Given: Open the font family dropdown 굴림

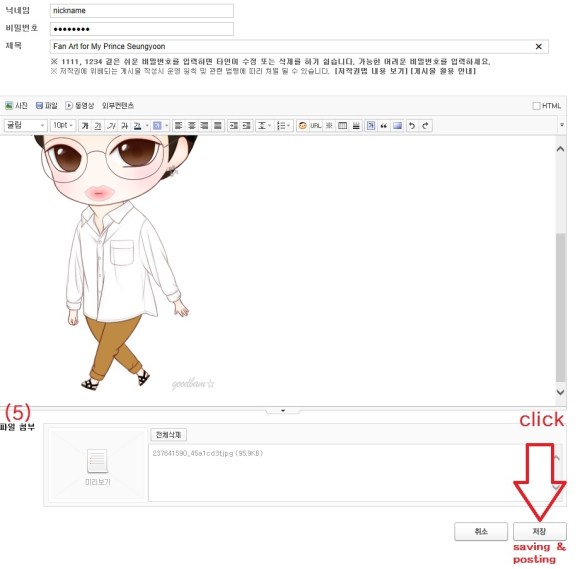Looking at the screenshot, I should pos(25,126).
